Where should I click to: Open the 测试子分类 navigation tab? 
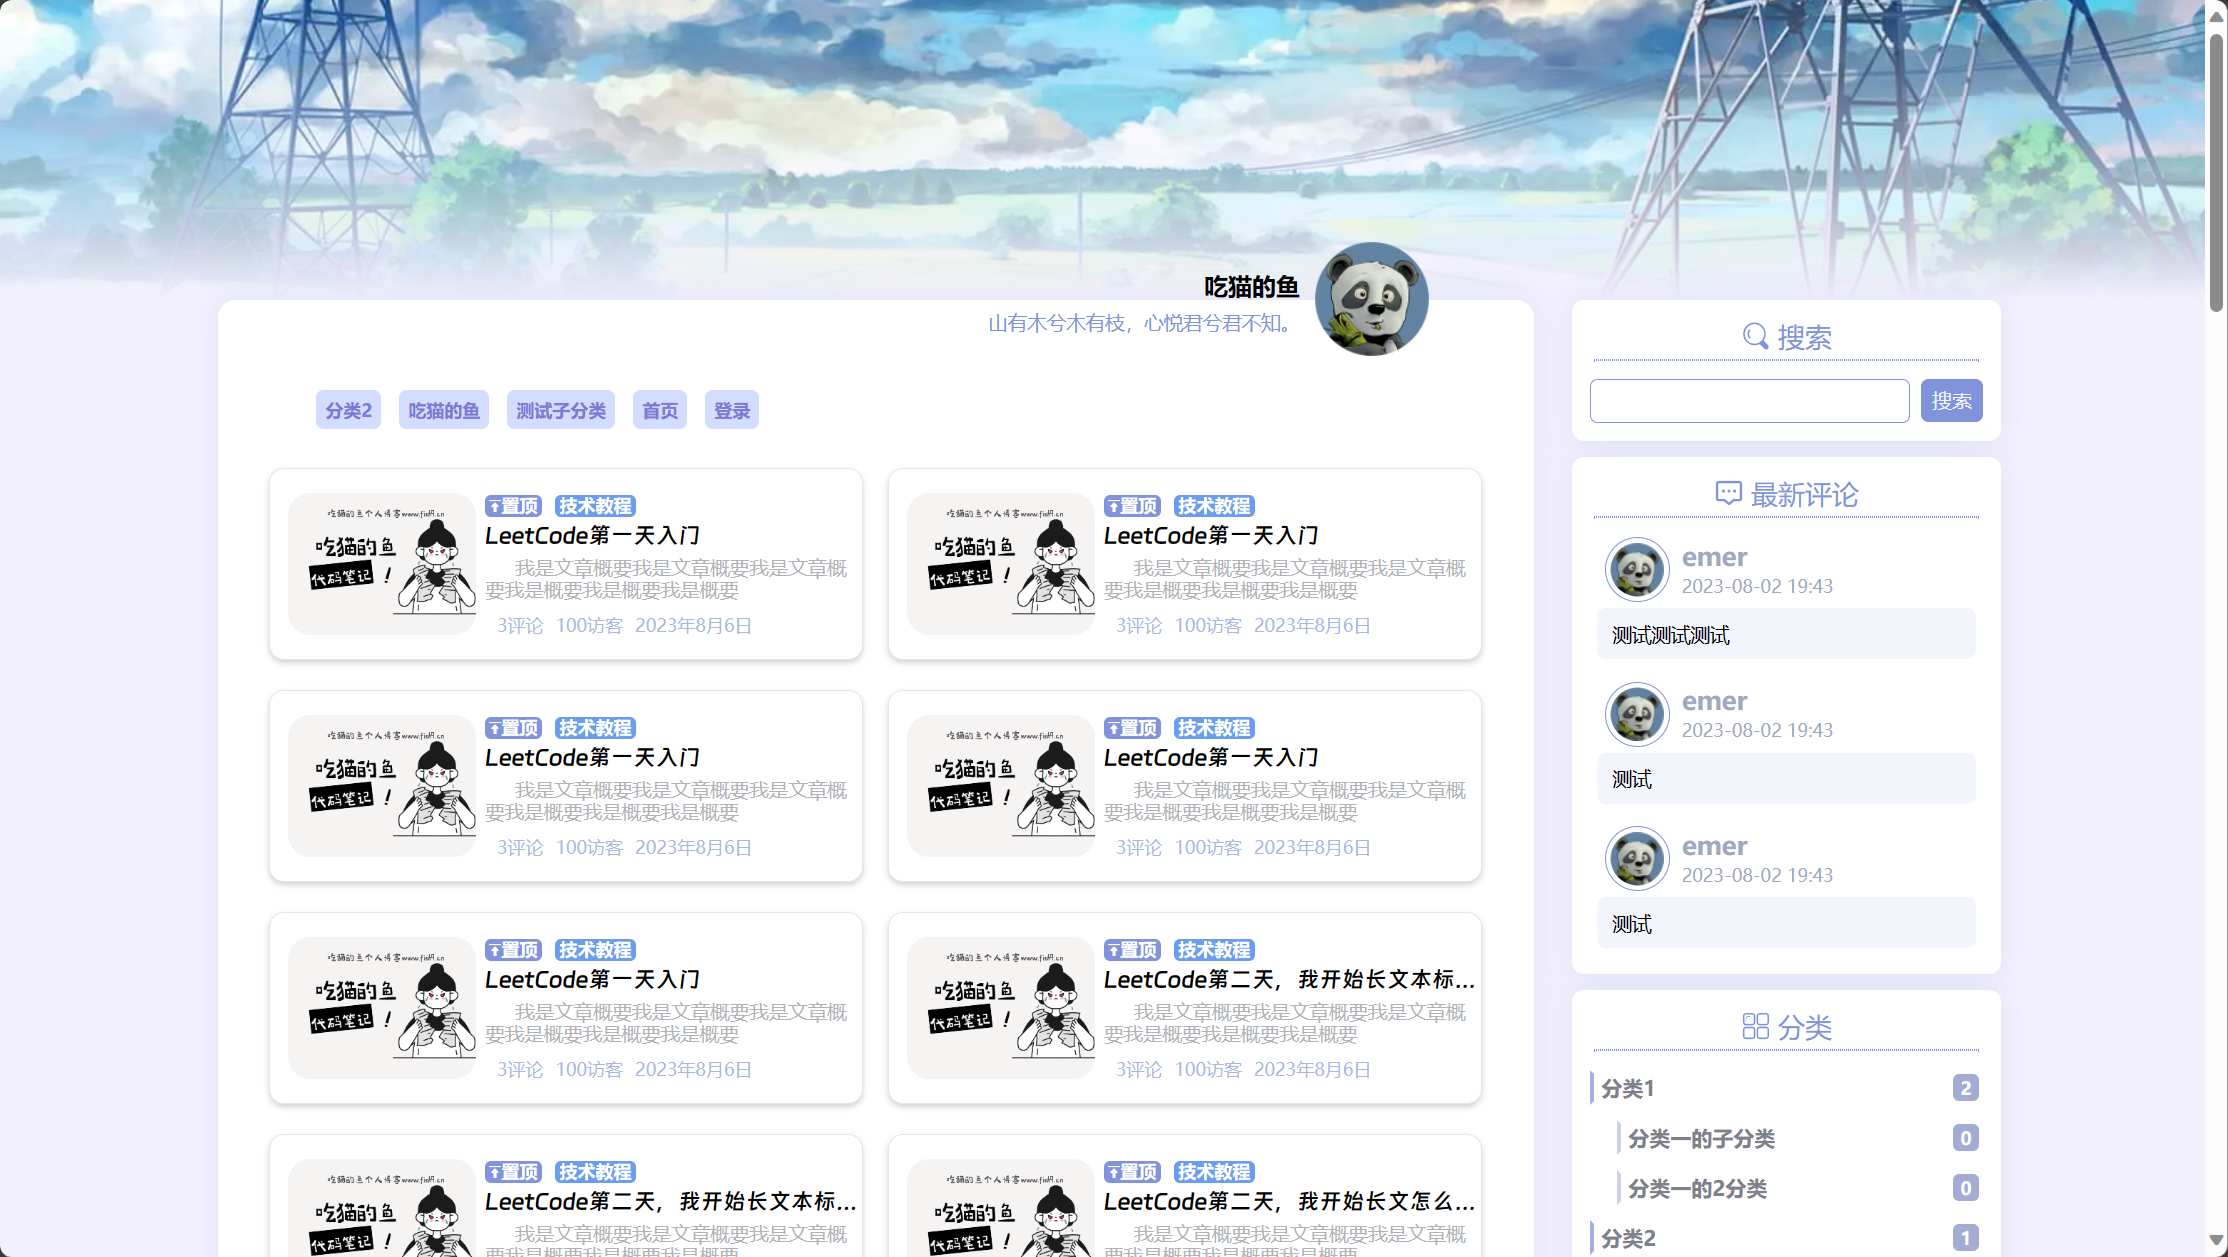561,410
